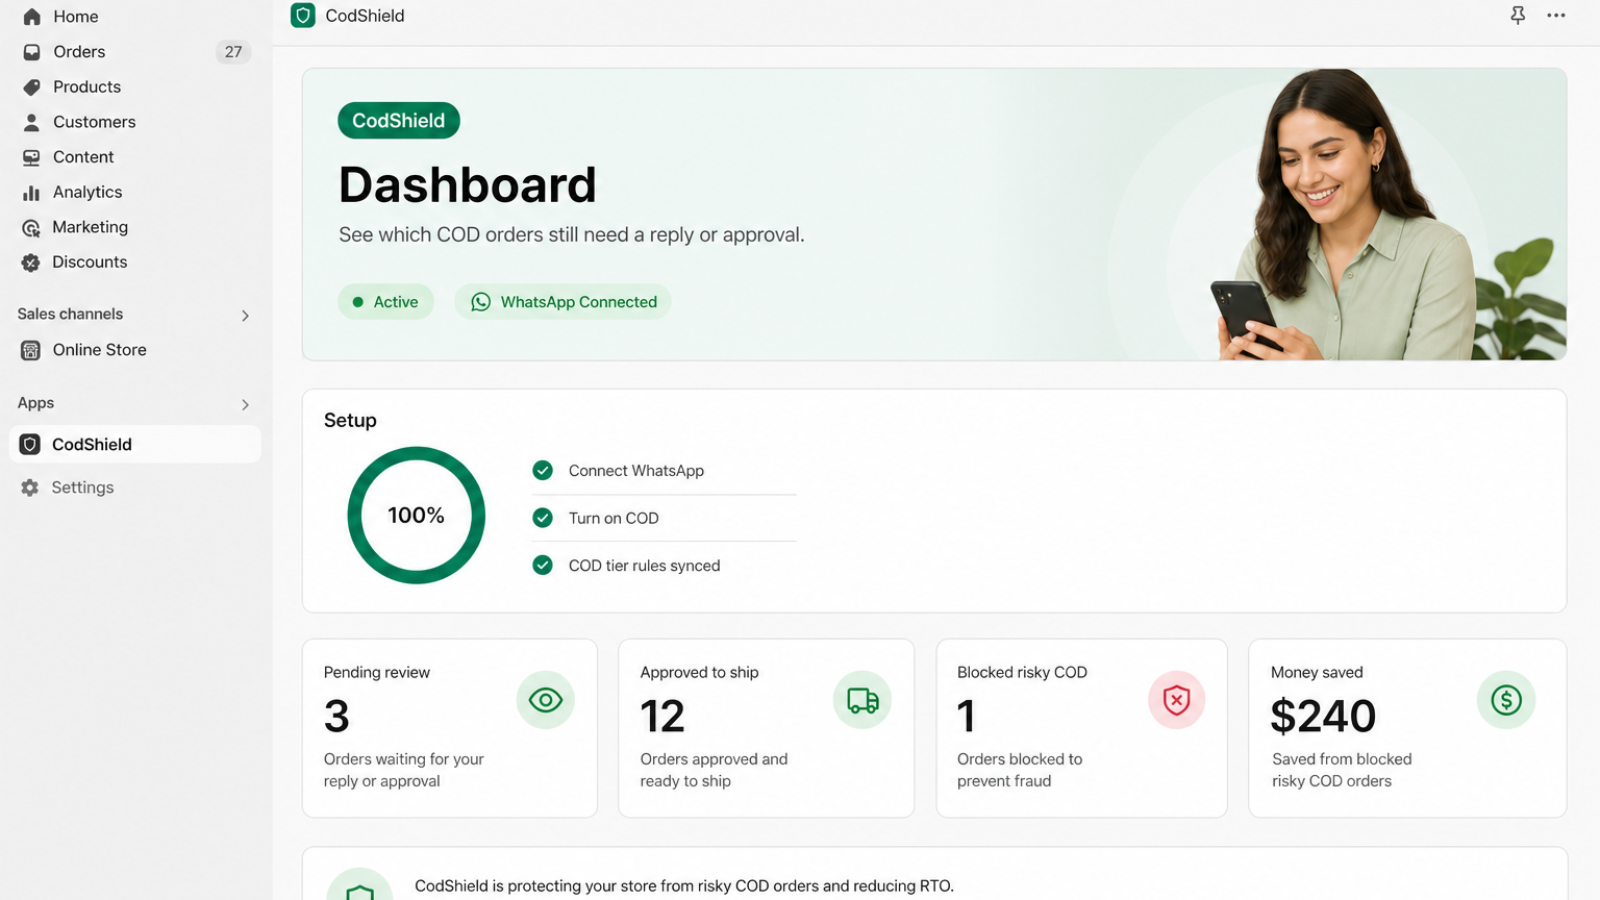Click the "3" pending review count
1600x900 pixels.
tap(337, 716)
